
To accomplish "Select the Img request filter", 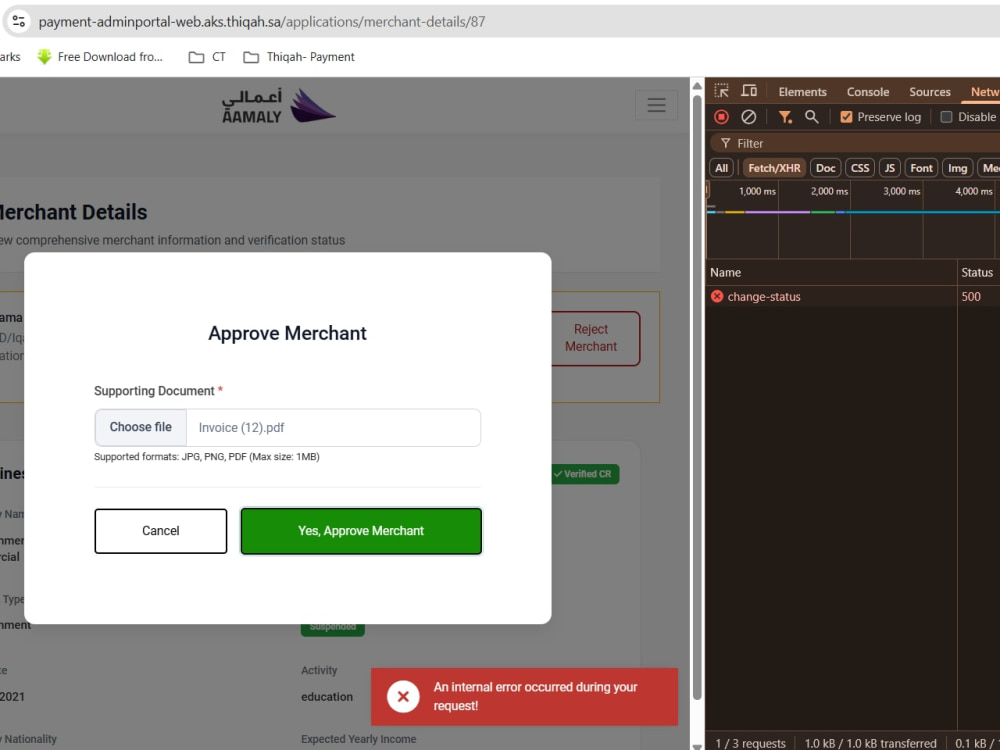I will (x=957, y=168).
